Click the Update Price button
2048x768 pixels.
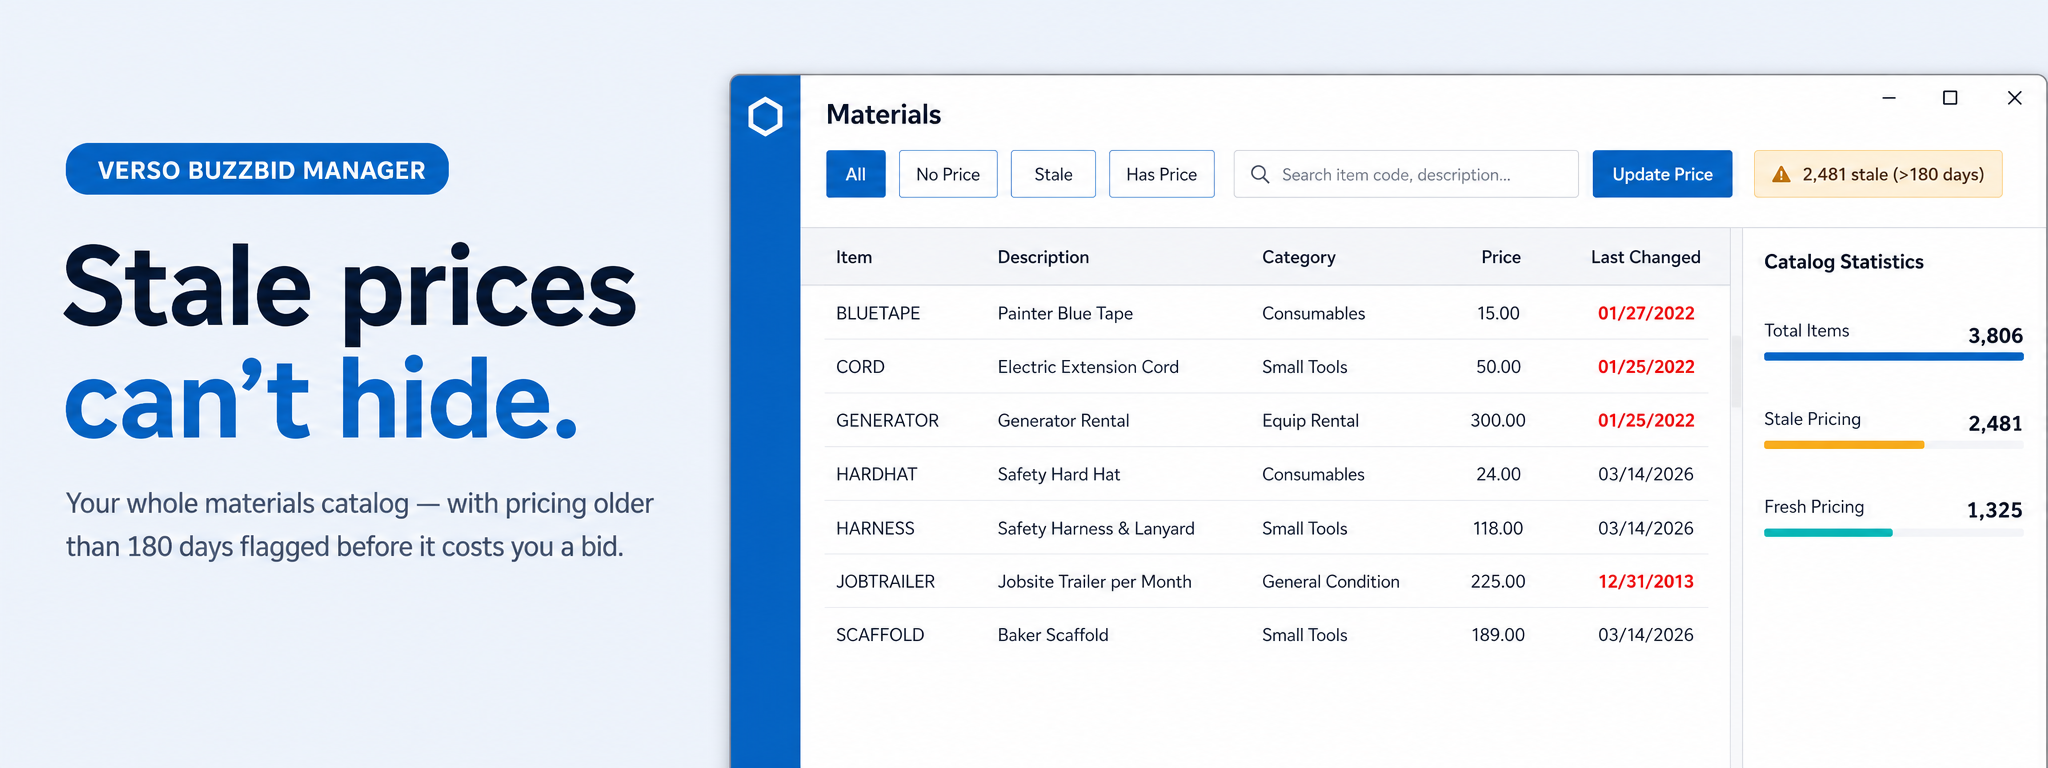pyautogui.click(x=1662, y=174)
